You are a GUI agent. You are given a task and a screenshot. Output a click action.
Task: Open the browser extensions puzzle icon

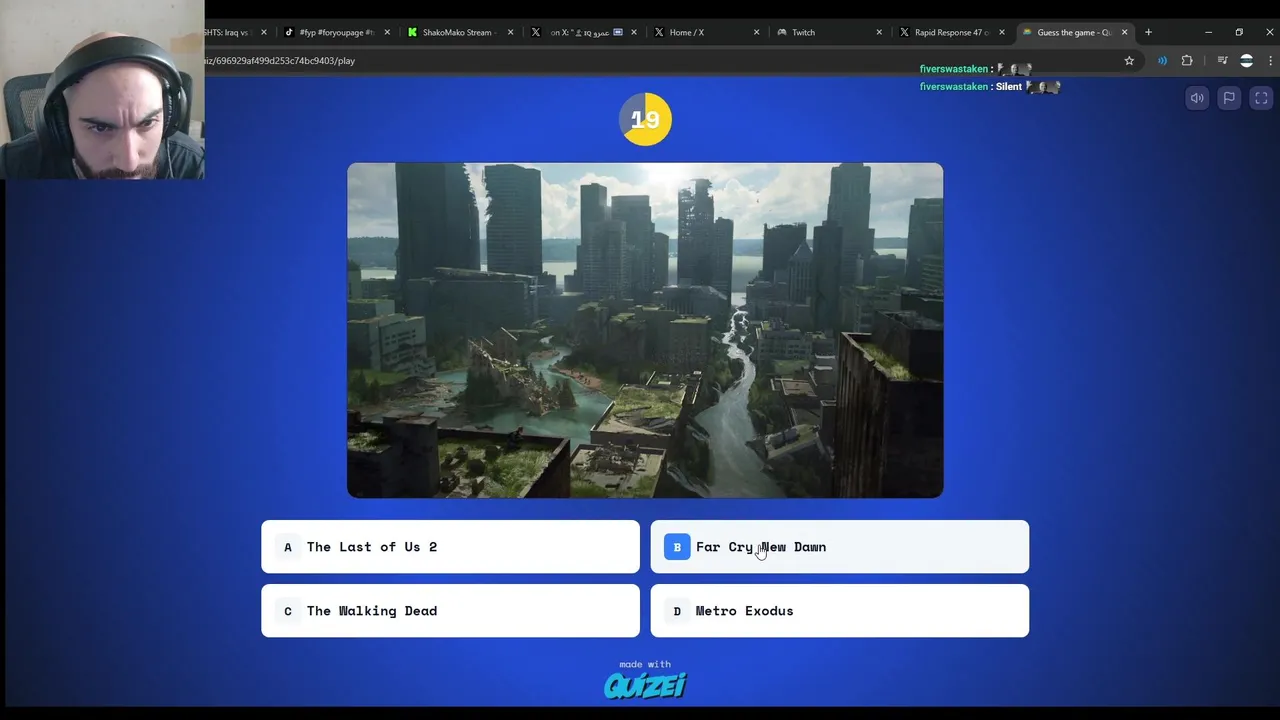(x=1187, y=61)
